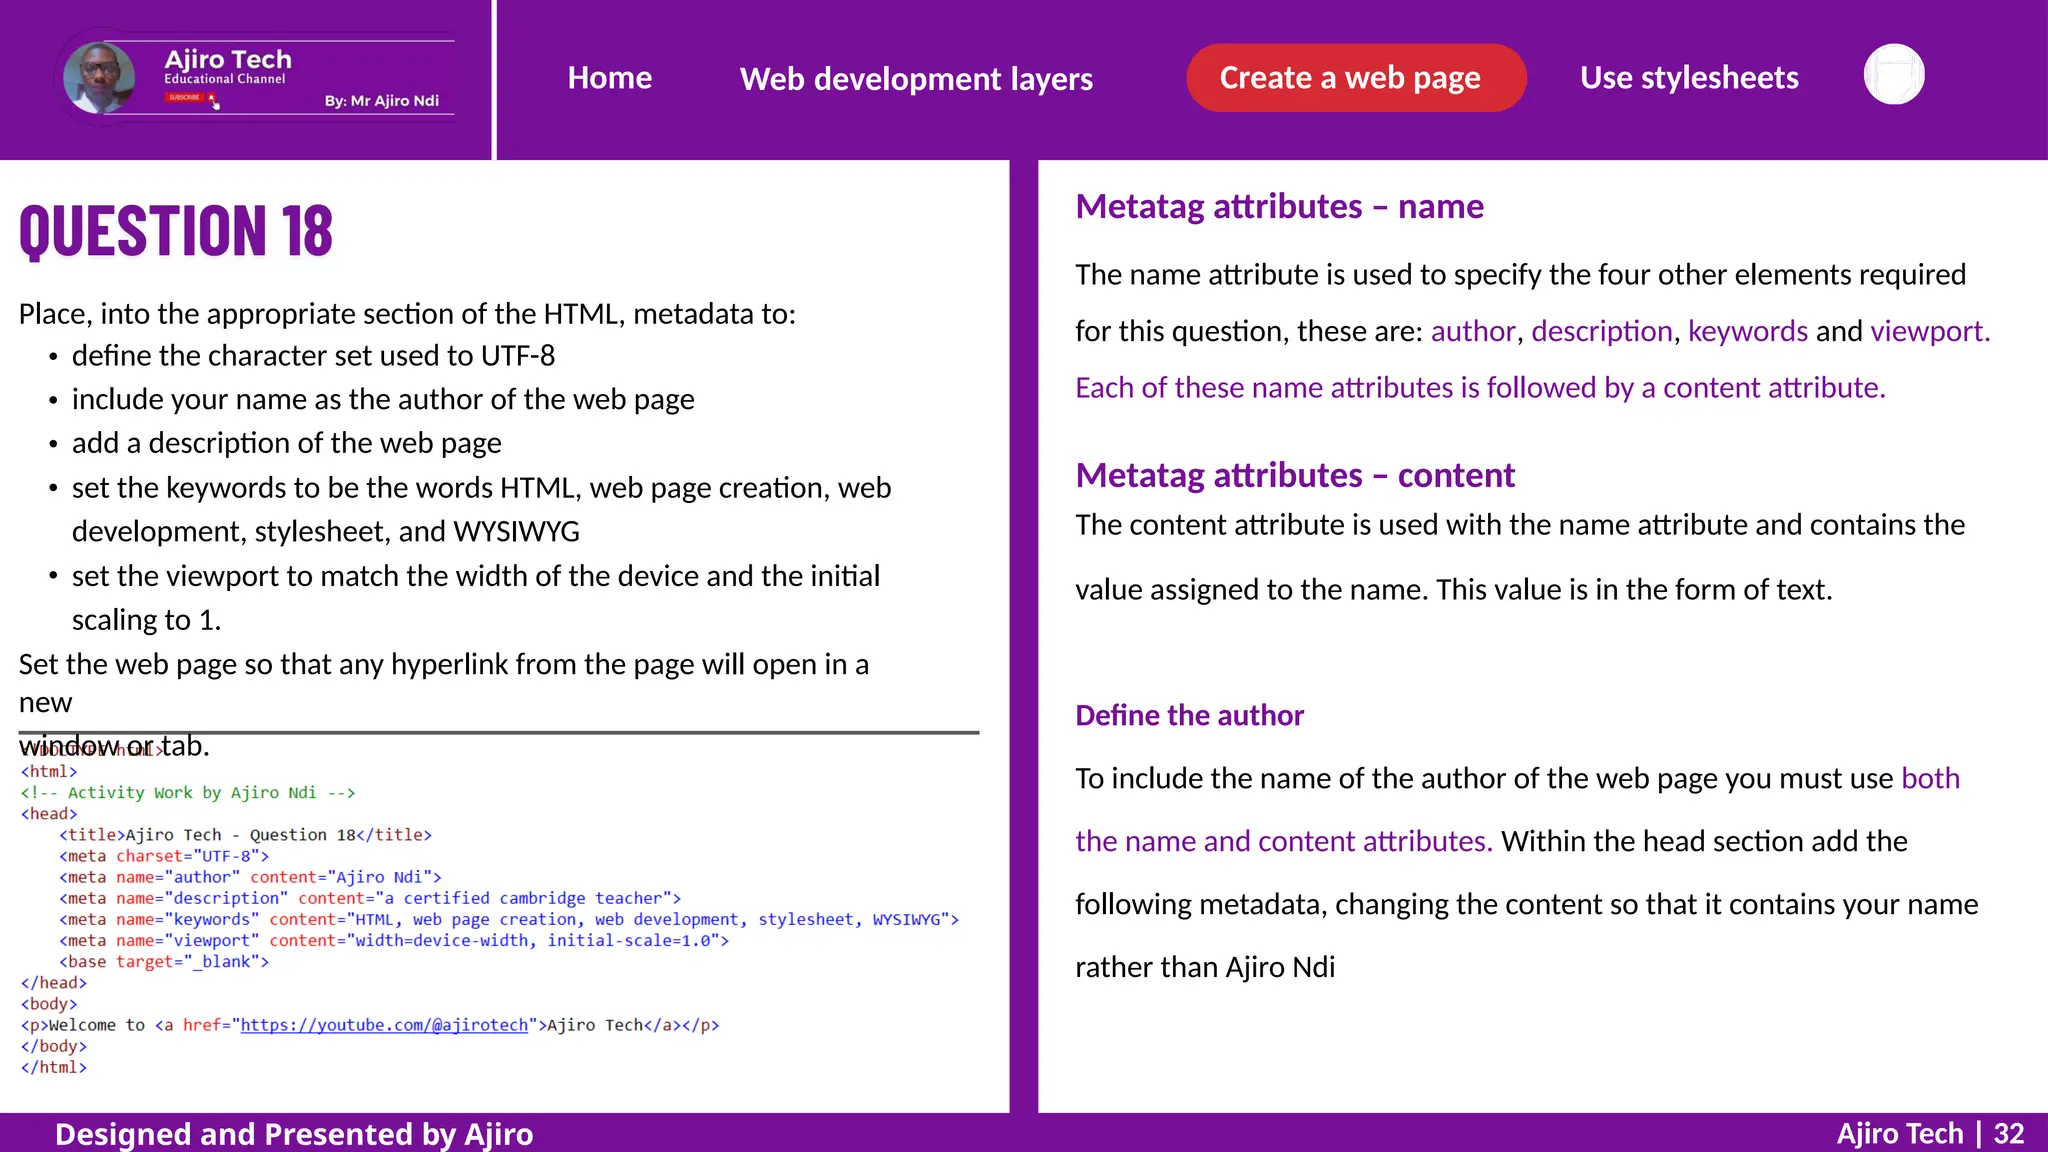The height and width of the screenshot is (1152, 2048).
Task: Click the QUESTION 18 heading
Action: 176,230
